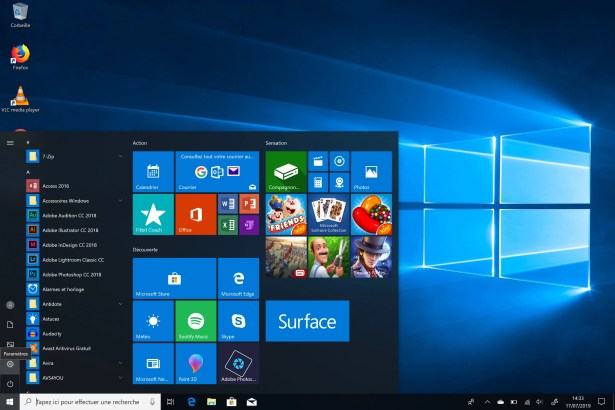This screenshot has height=410, width=615.
Task: Open Adobe Audition CC 2018
Action: click(75, 215)
